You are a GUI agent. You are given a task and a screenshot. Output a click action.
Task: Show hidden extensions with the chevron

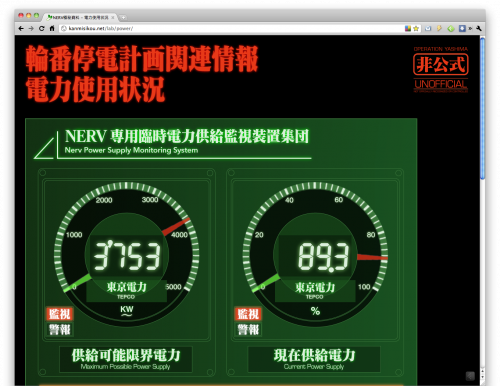470,29
